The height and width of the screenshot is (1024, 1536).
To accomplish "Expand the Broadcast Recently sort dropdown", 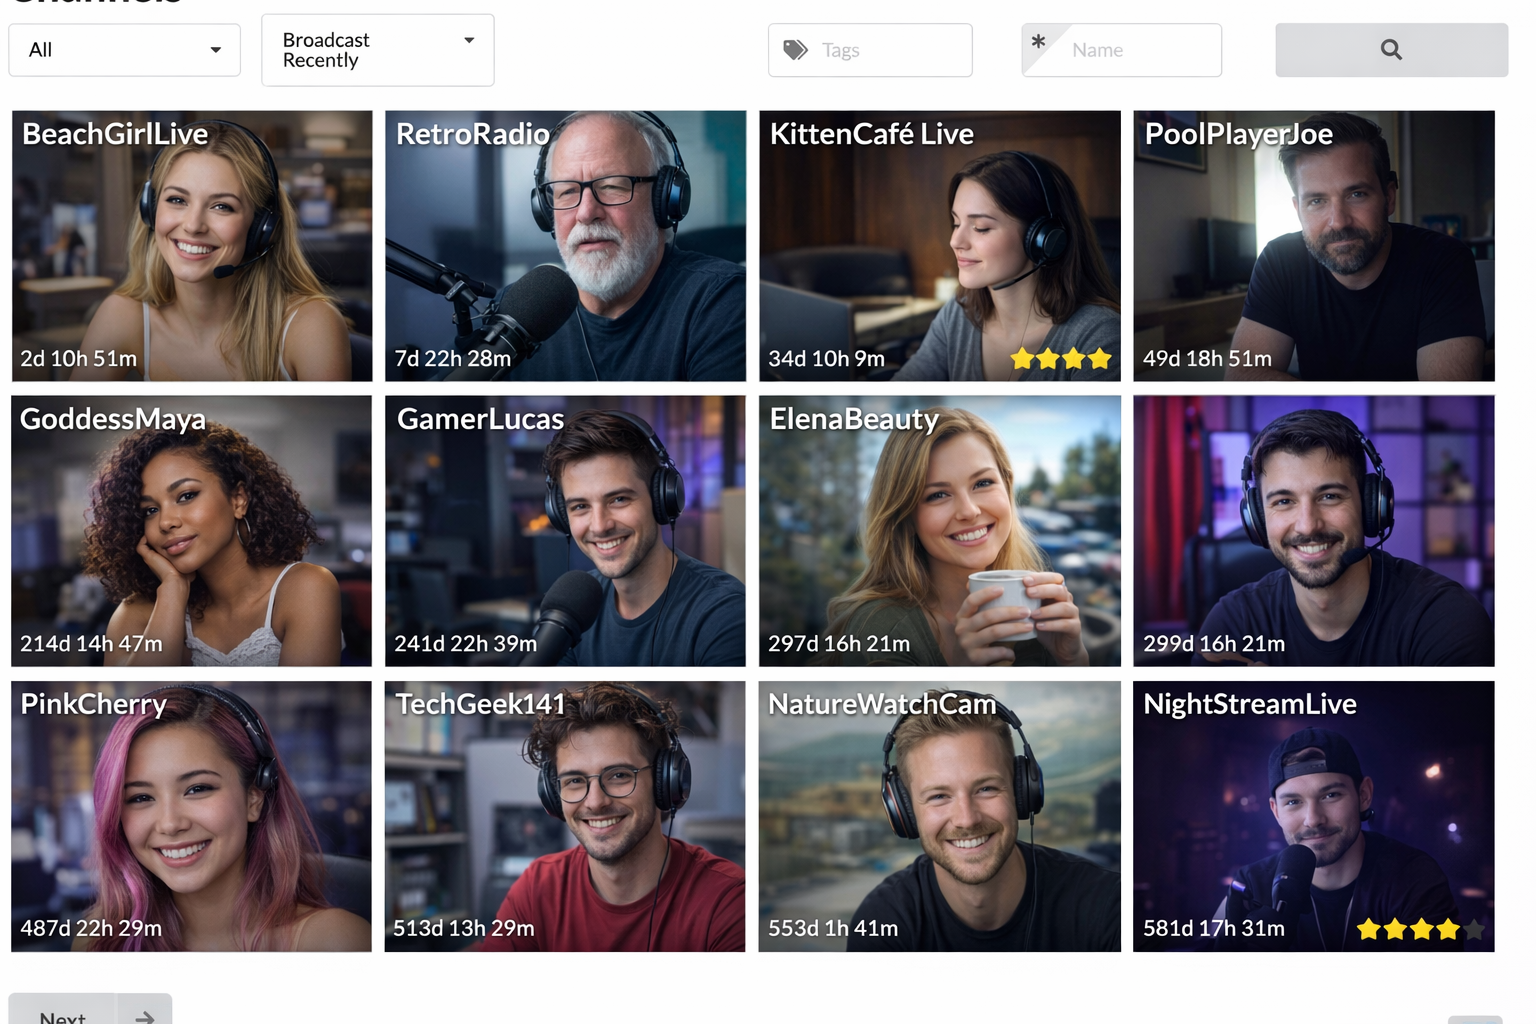I will click(x=377, y=50).
